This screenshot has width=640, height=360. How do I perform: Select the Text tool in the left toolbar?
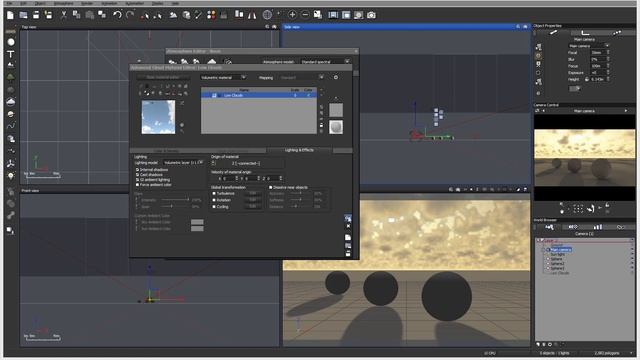[x=11, y=54]
